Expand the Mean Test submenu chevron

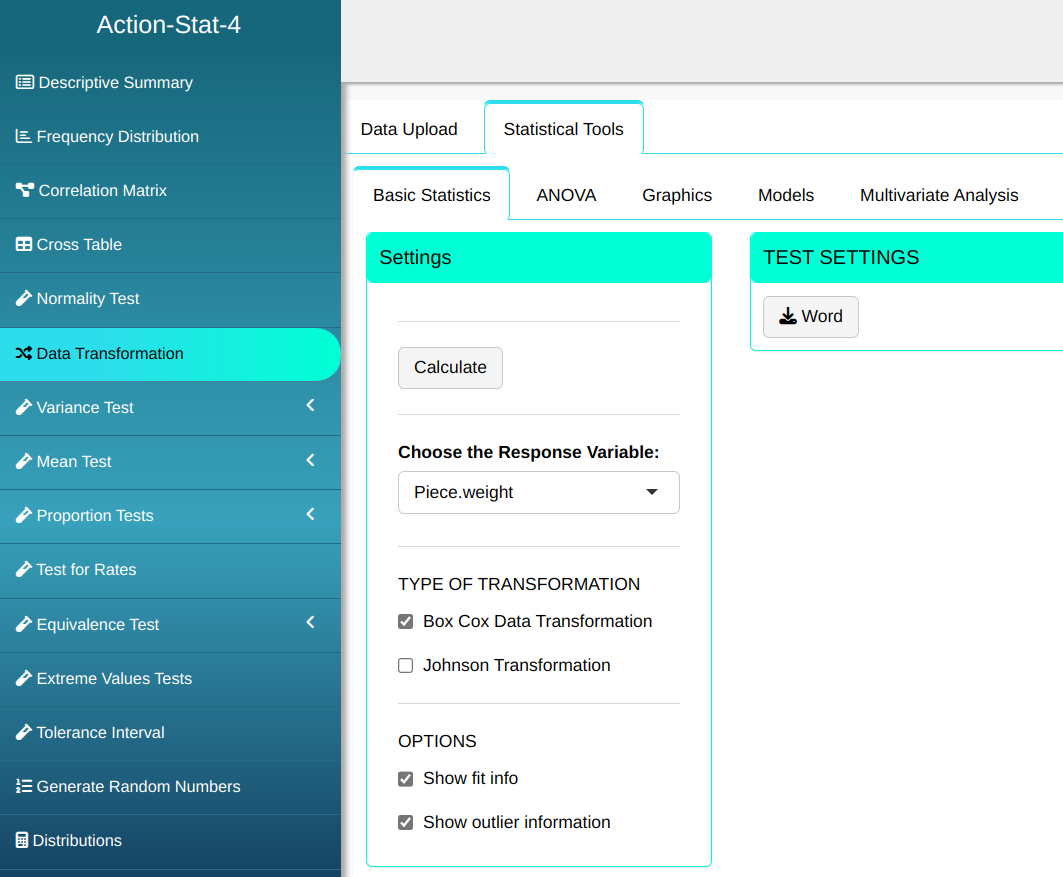click(x=310, y=460)
